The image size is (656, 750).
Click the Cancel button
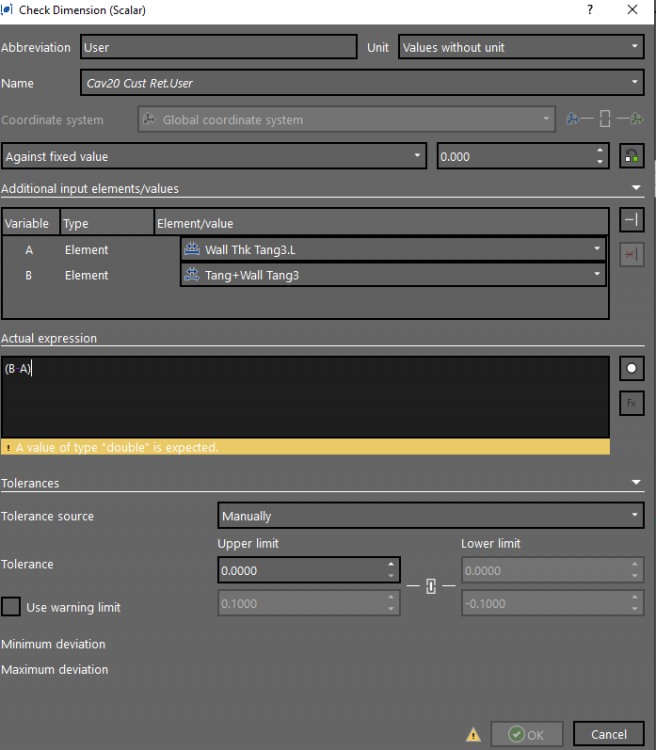(x=608, y=734)
